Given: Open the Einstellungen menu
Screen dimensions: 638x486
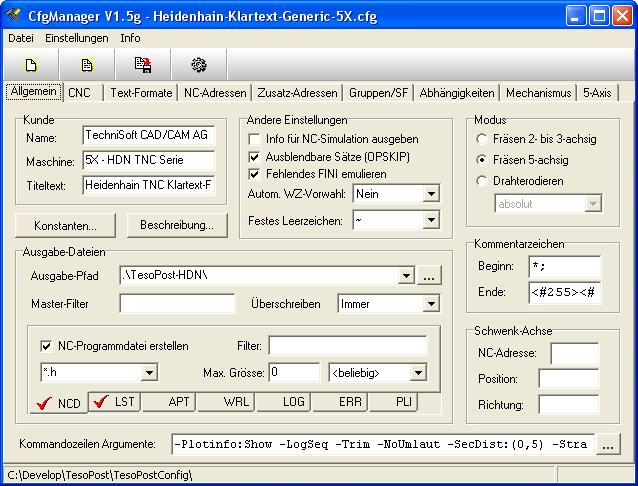Looking at the screenshot, I should [77, 38].
